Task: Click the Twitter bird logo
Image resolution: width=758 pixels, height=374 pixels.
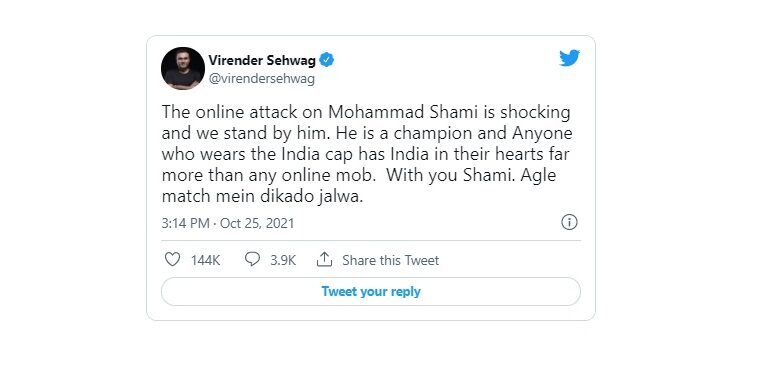Action: pyautogui.click(x=569, y=58)
